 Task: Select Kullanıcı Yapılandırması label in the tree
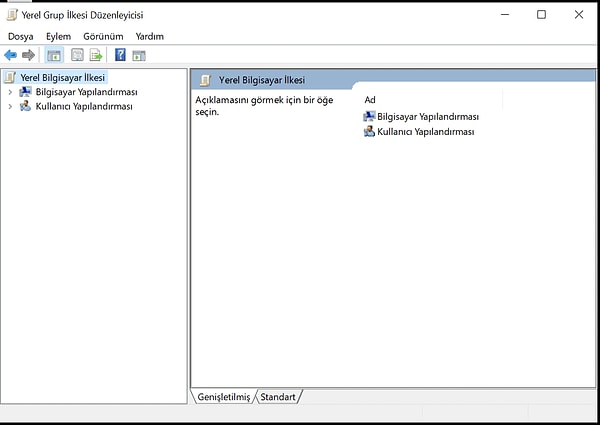84,106
